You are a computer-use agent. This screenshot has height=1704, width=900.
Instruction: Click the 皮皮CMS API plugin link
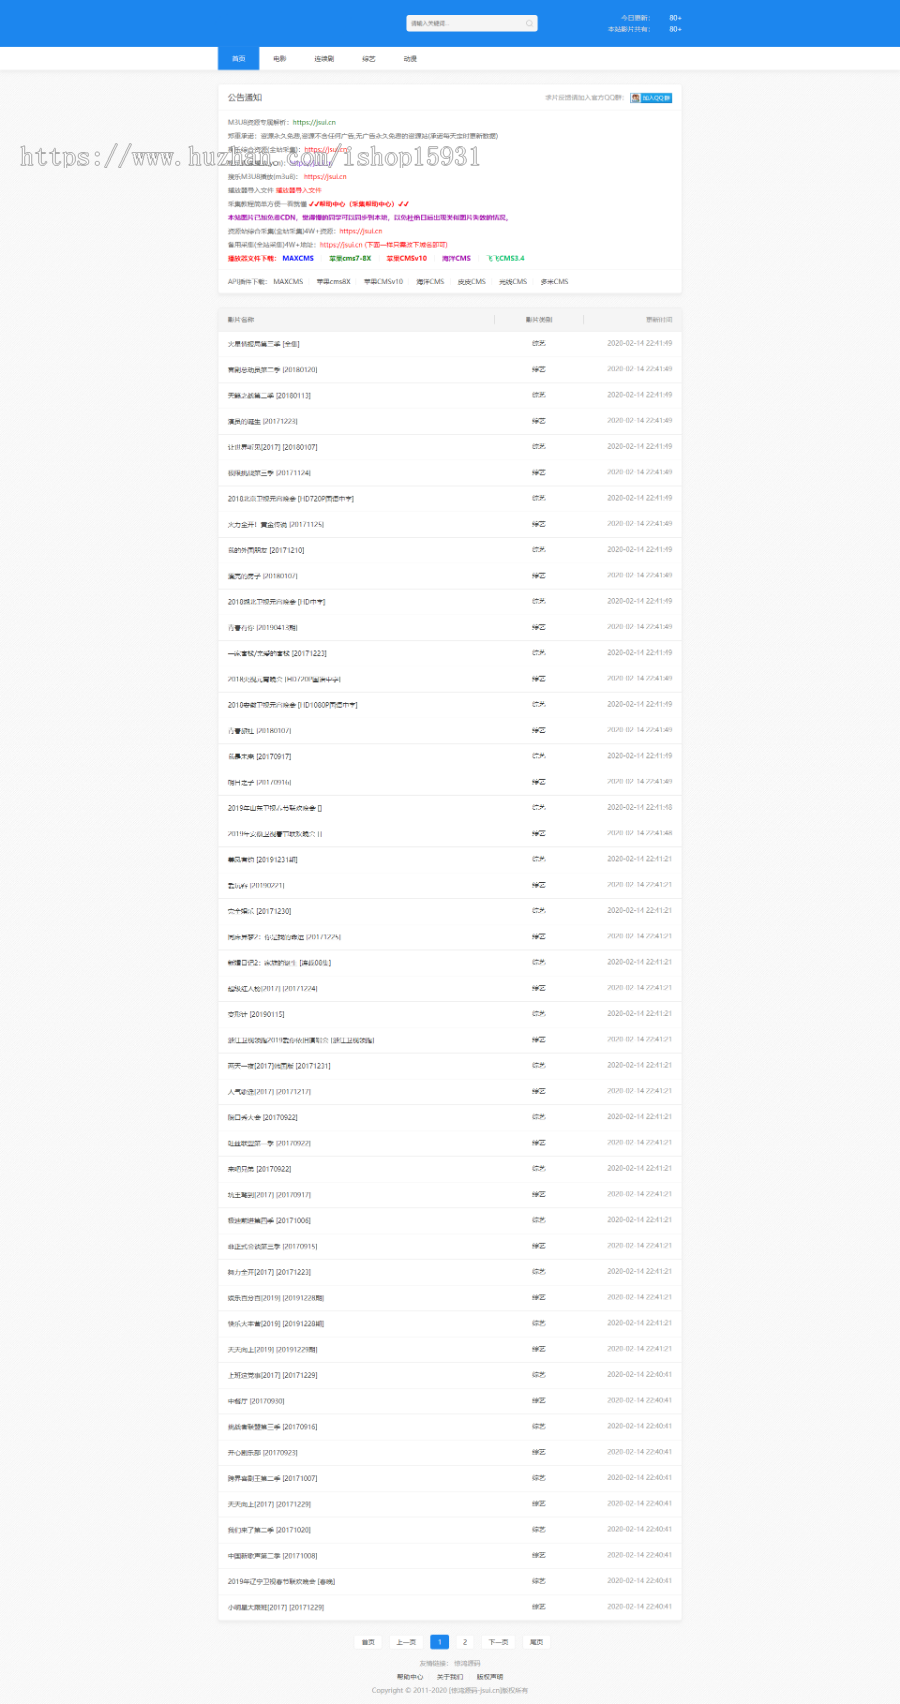pyautogui.click(x=471, y=282)
